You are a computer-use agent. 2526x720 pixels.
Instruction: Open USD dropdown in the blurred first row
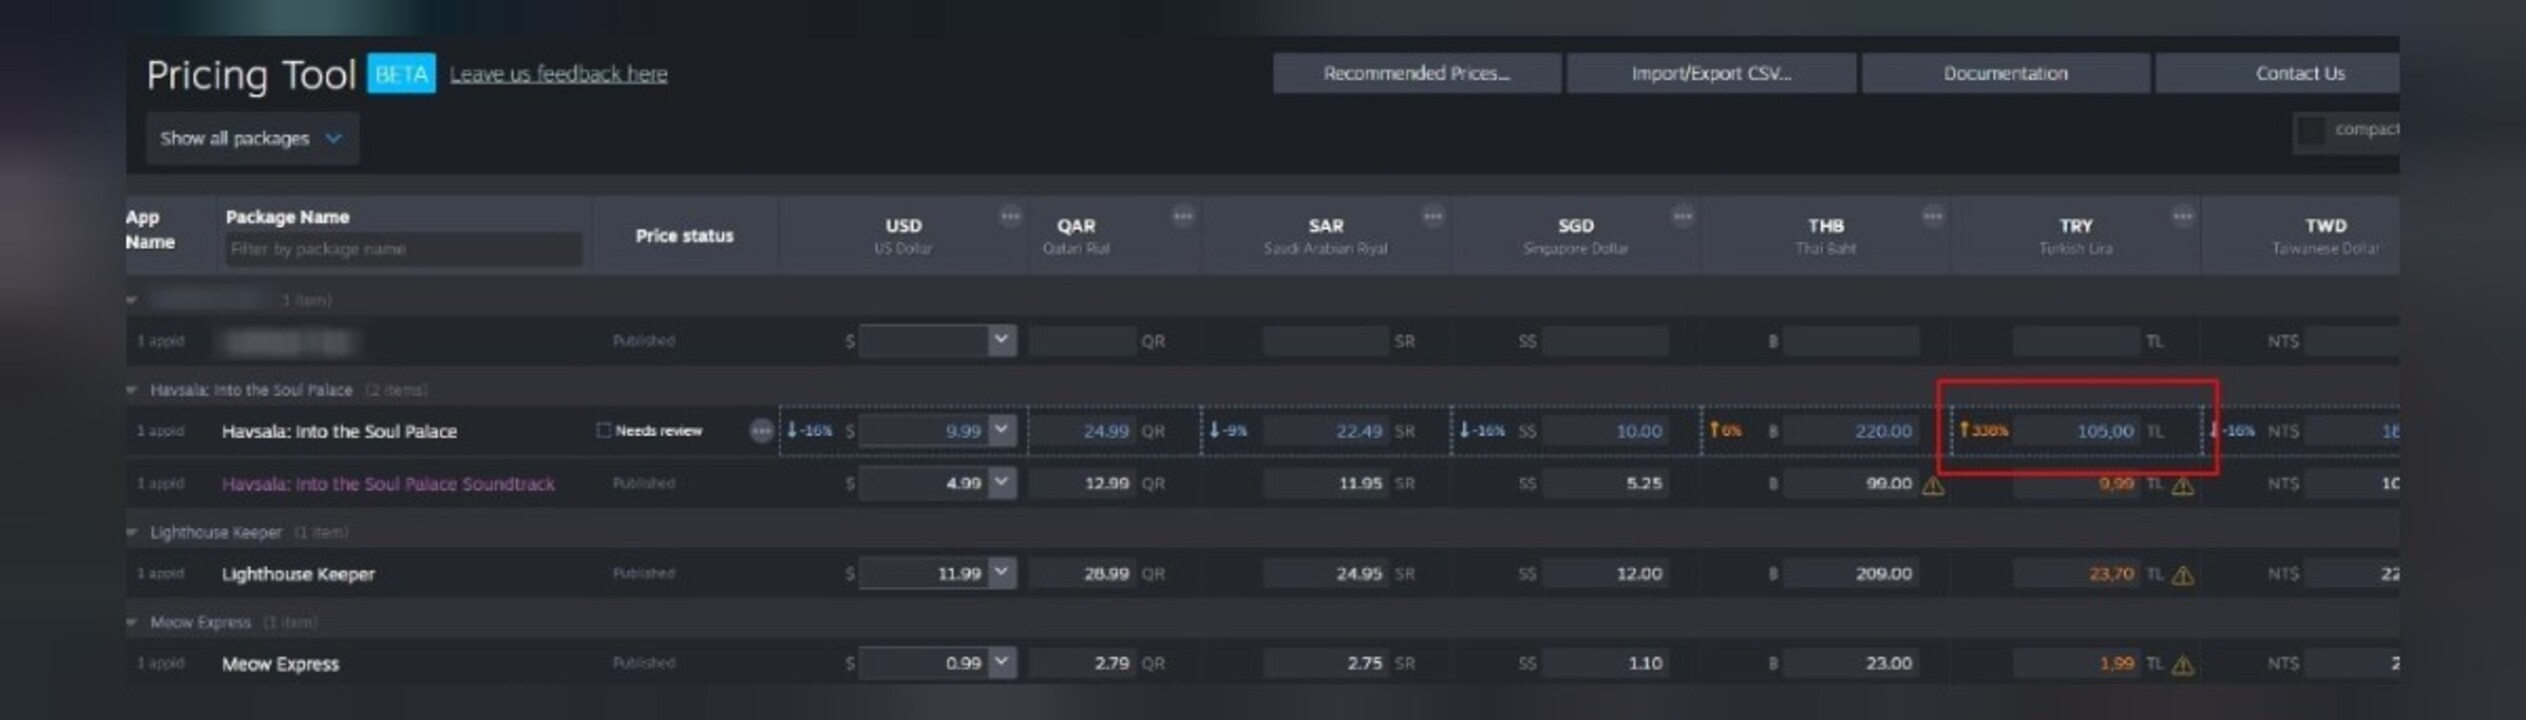[x=1001, y=341]
